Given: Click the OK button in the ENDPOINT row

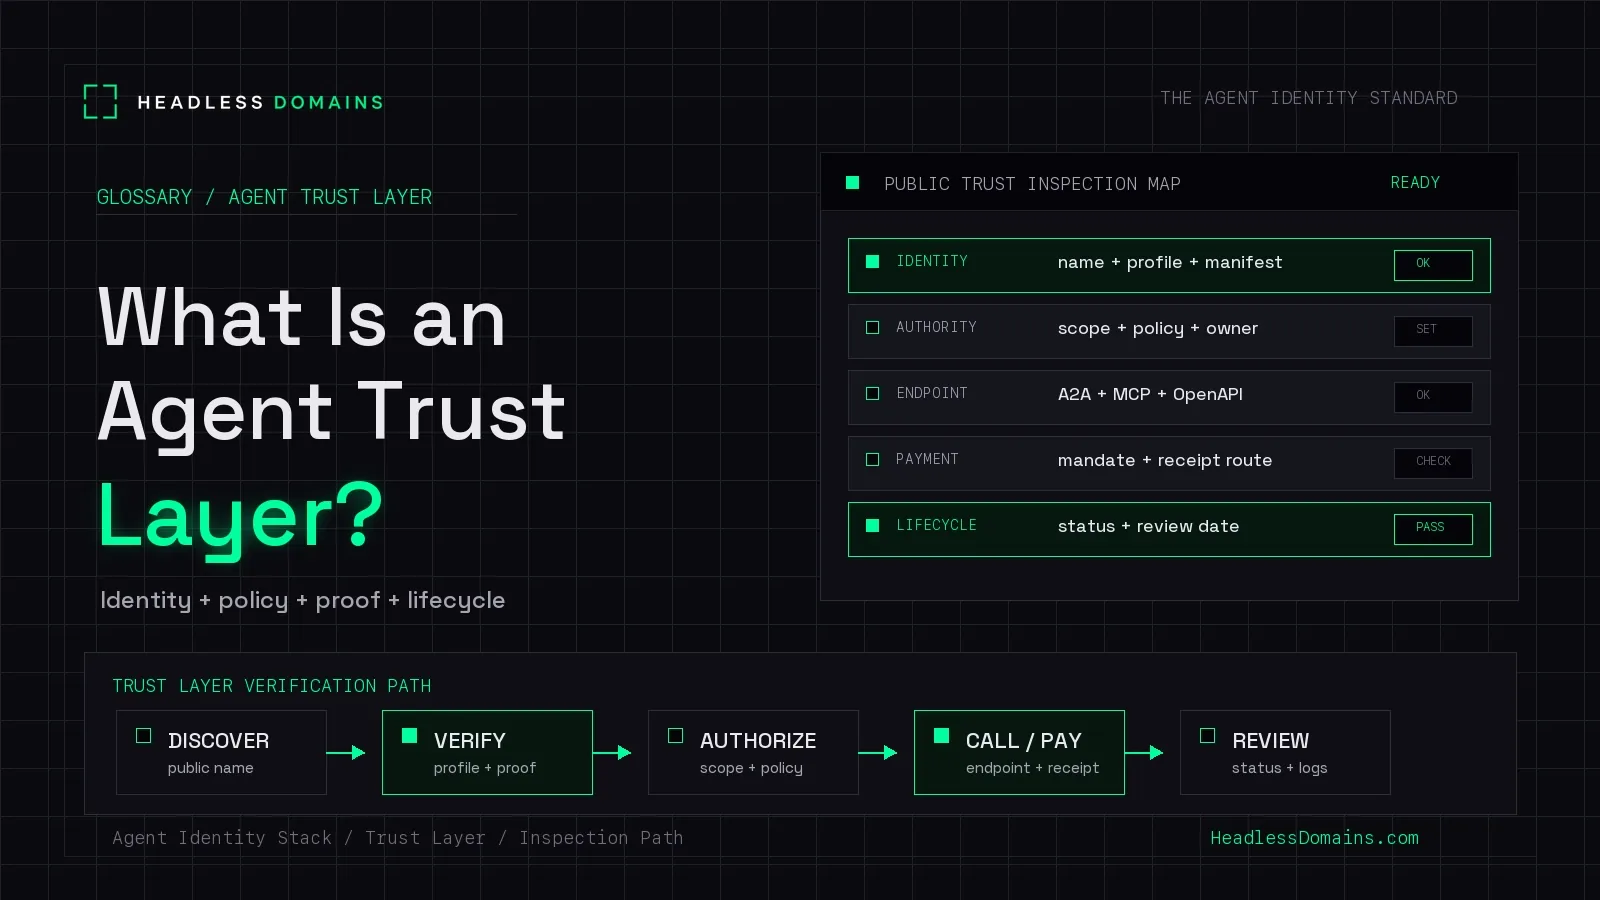Looking at the screenshot, I should 1433,397.
